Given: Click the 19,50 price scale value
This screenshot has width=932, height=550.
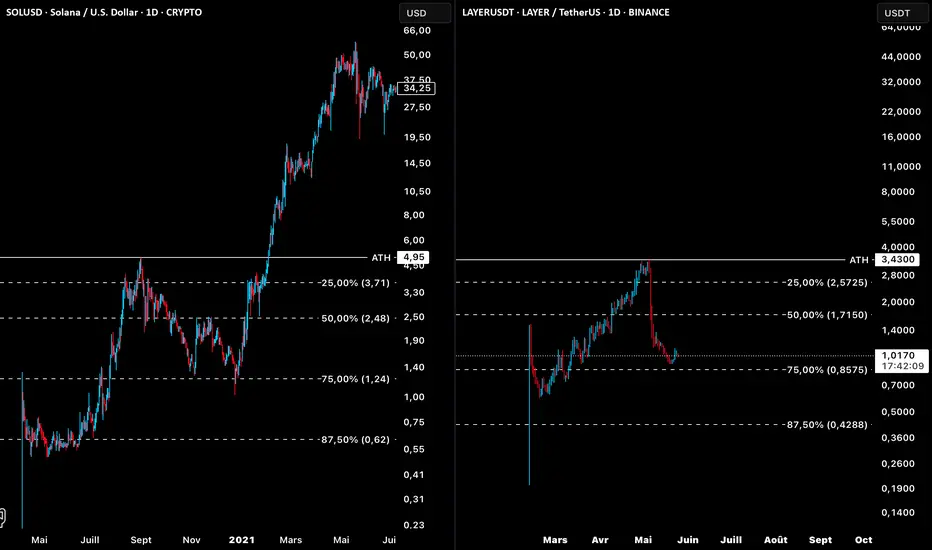Looking at the screenshot, I should pyautogui.click(x=417, y=137).
